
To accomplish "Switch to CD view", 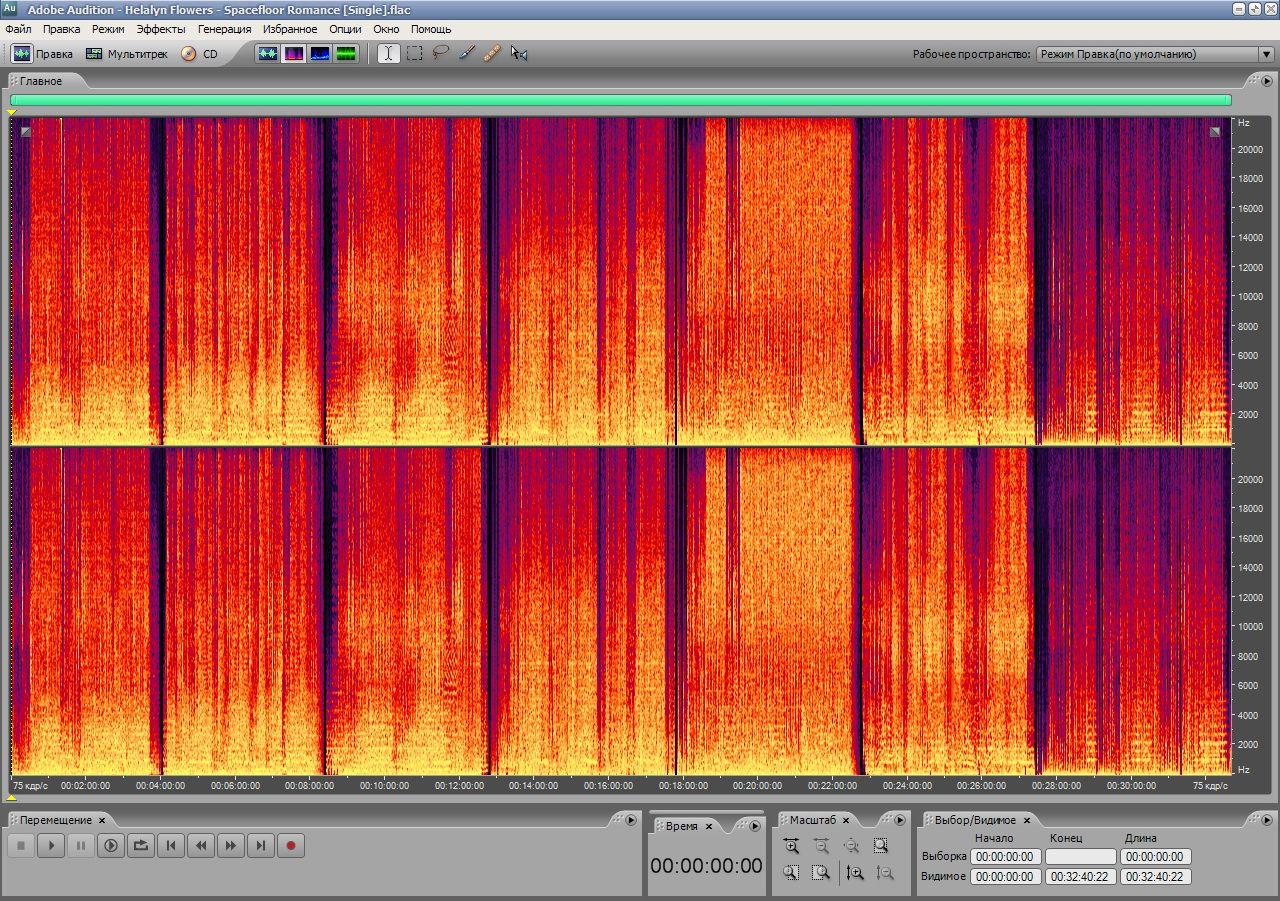I will coord(199,54).
